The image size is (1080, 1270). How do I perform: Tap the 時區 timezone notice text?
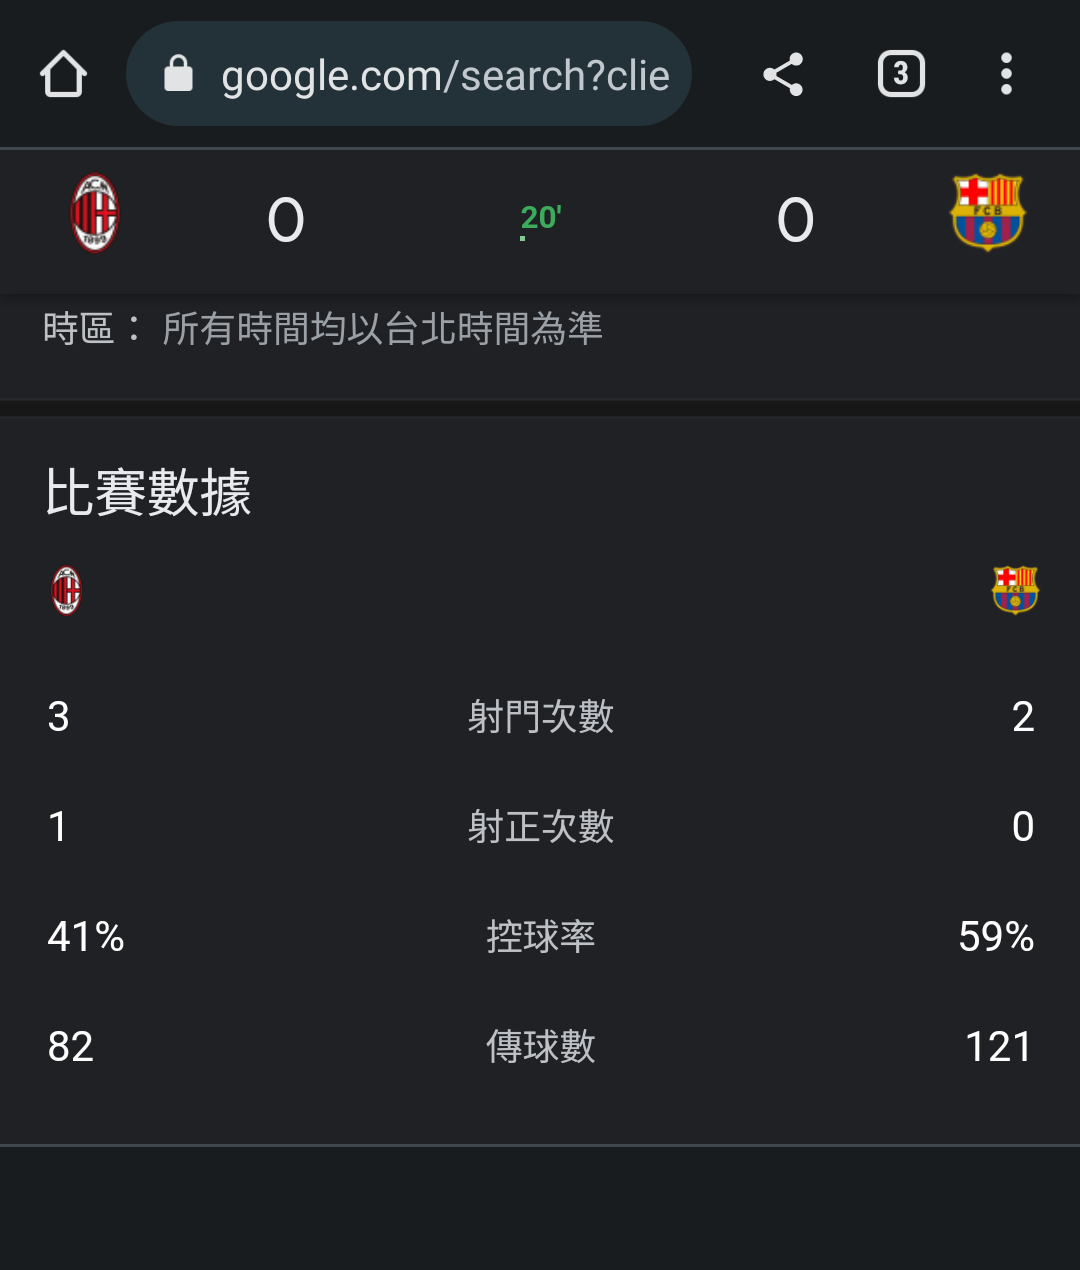click(322, 329)
